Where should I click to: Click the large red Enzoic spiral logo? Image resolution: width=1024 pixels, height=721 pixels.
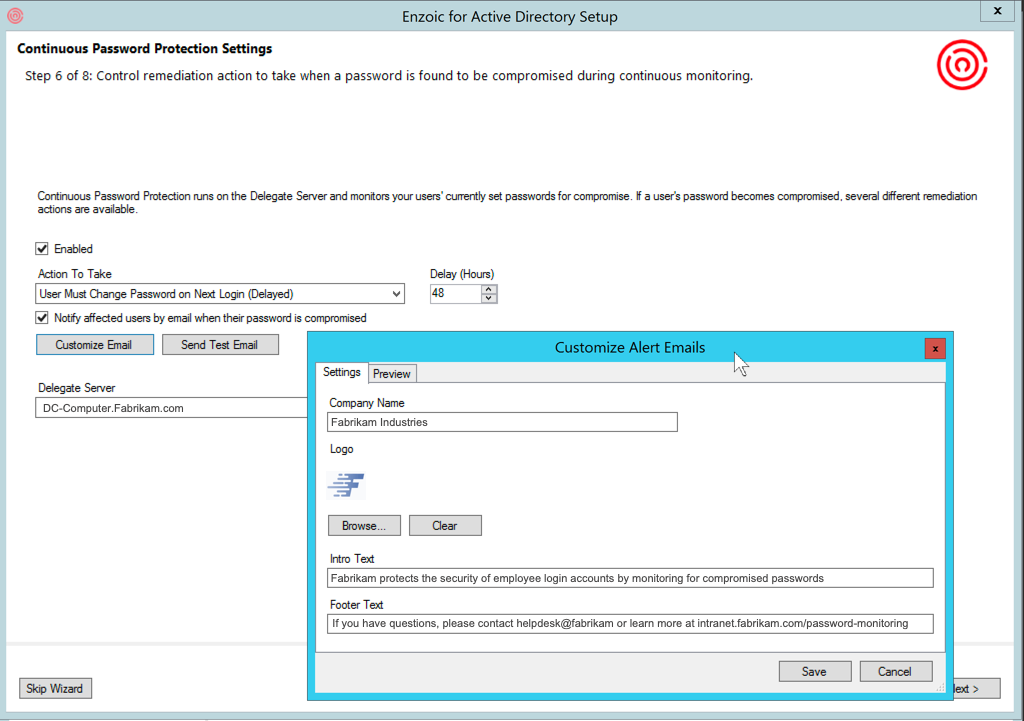click(x=962, y=65)
